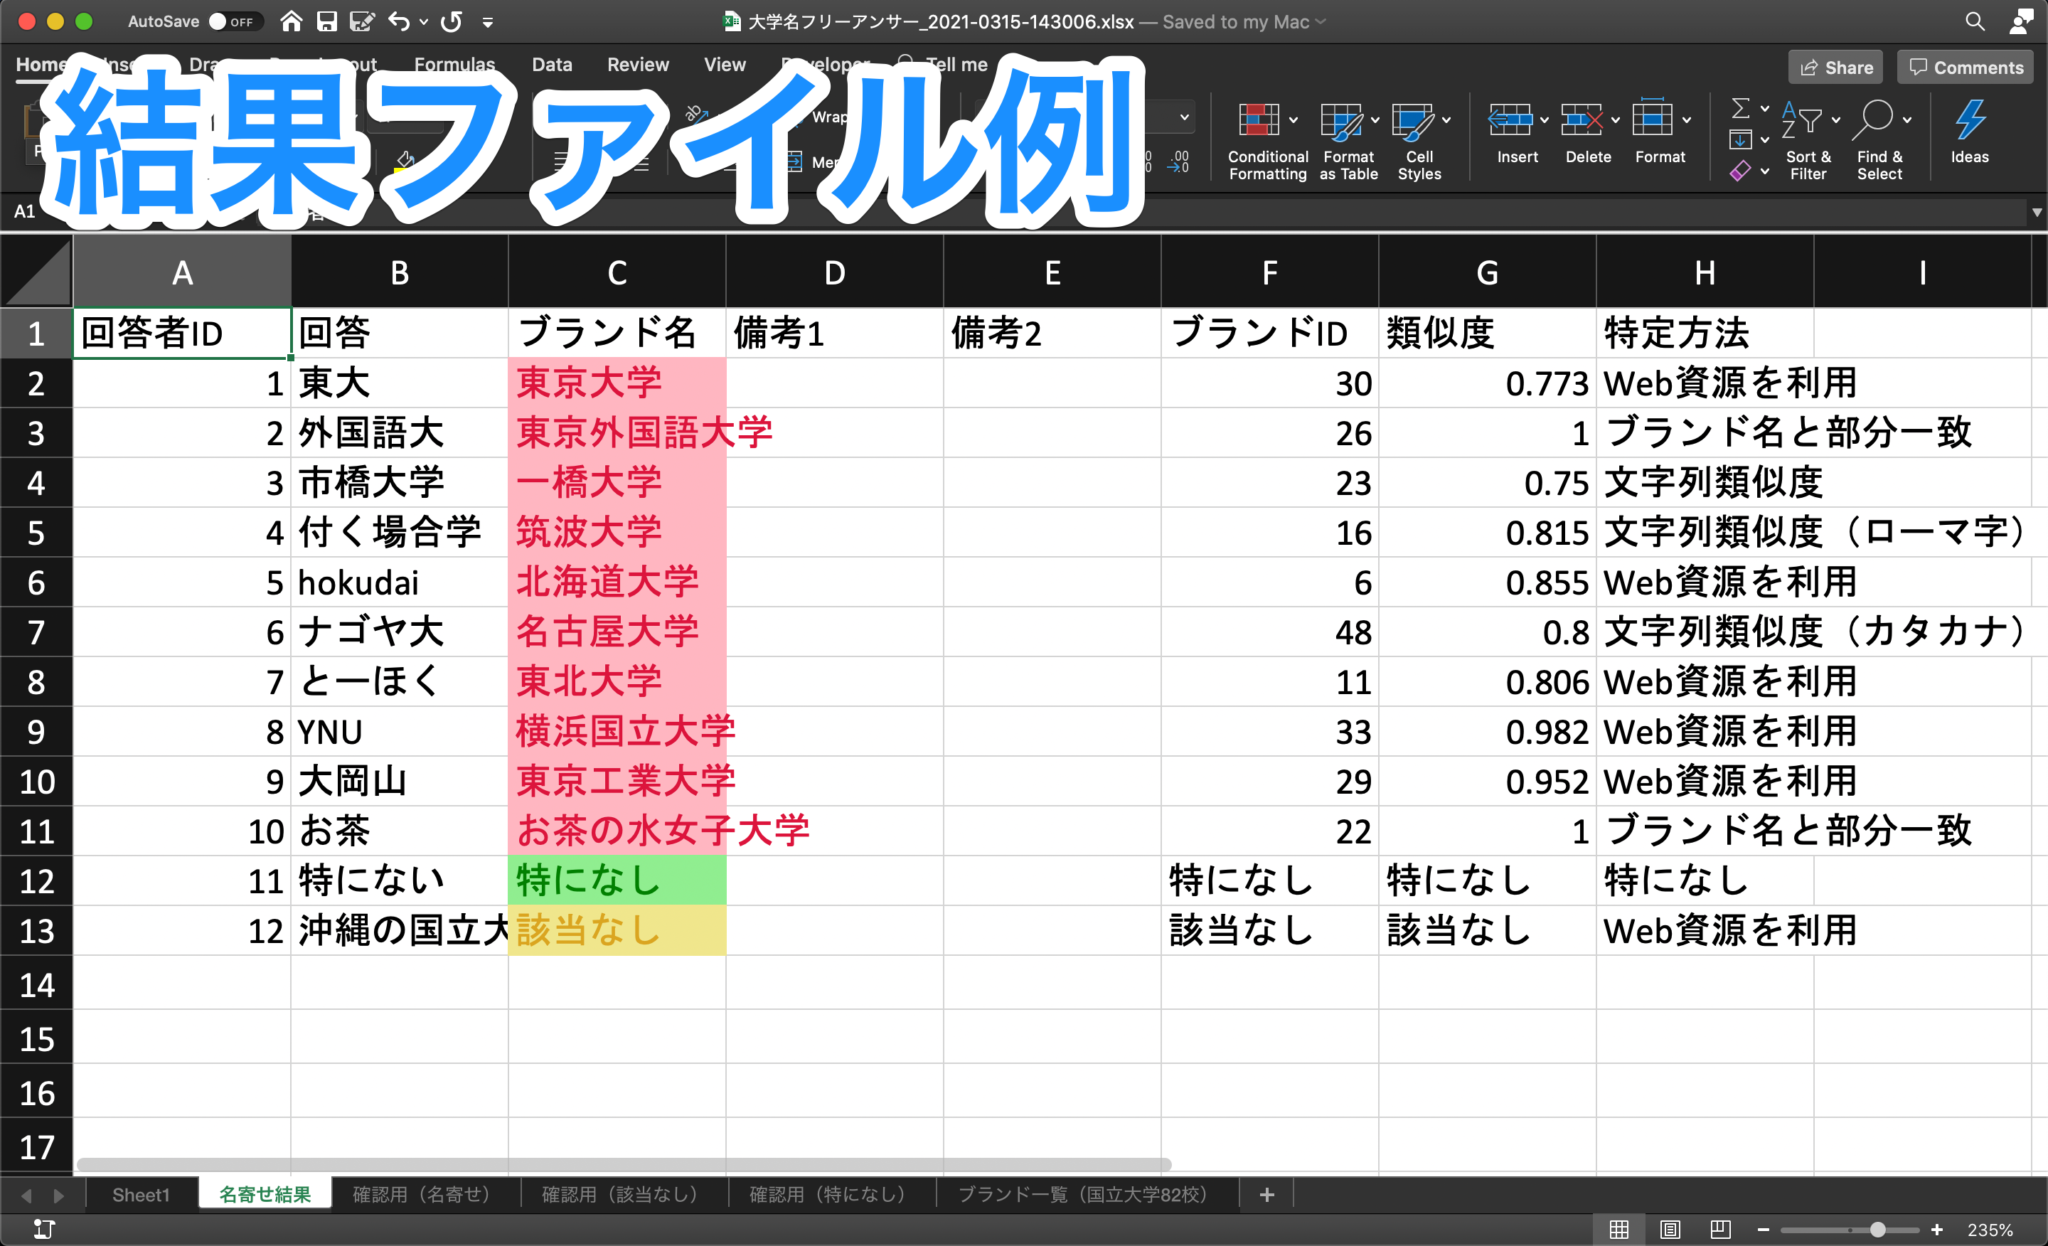Switch to 確認用（名寄せ） sheet tab
The height and width of the screenshot is (1246, 2048).
pyautogui.click(x=426, y=1195)
